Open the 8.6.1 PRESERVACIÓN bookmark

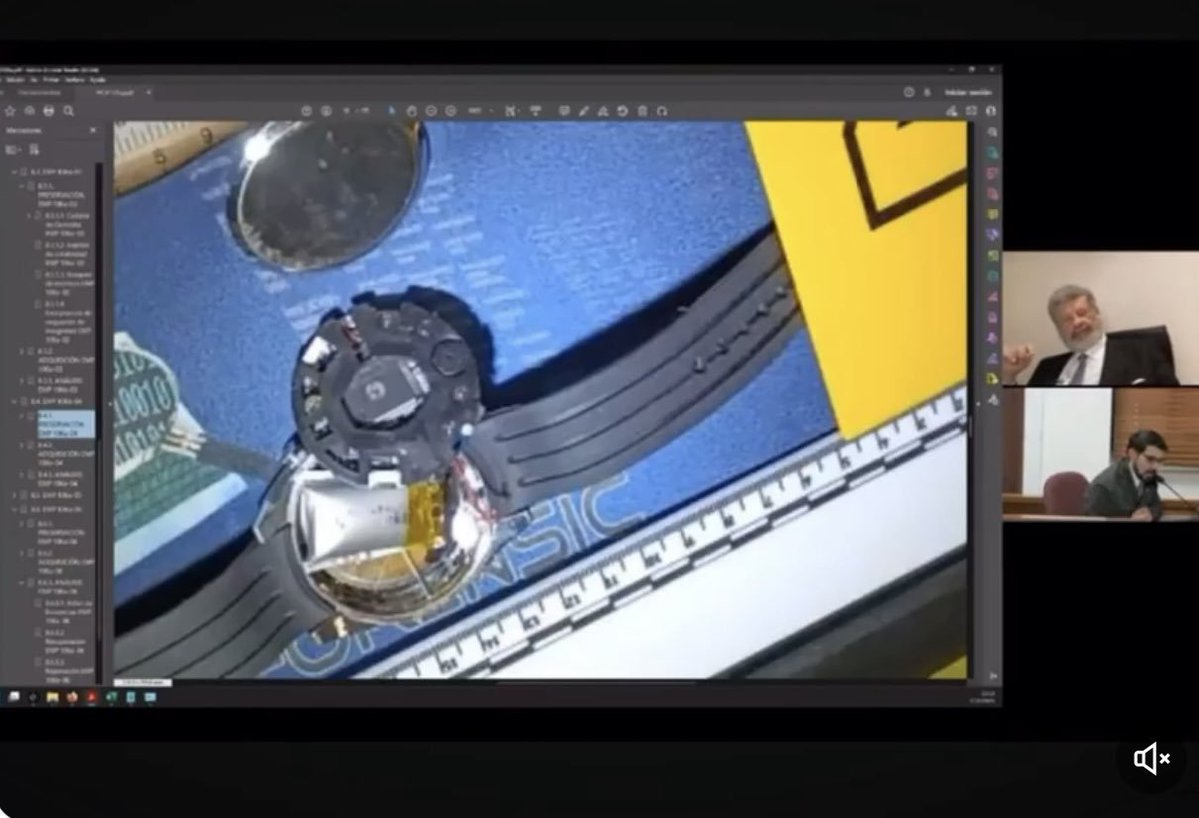[x=61, y=533]
